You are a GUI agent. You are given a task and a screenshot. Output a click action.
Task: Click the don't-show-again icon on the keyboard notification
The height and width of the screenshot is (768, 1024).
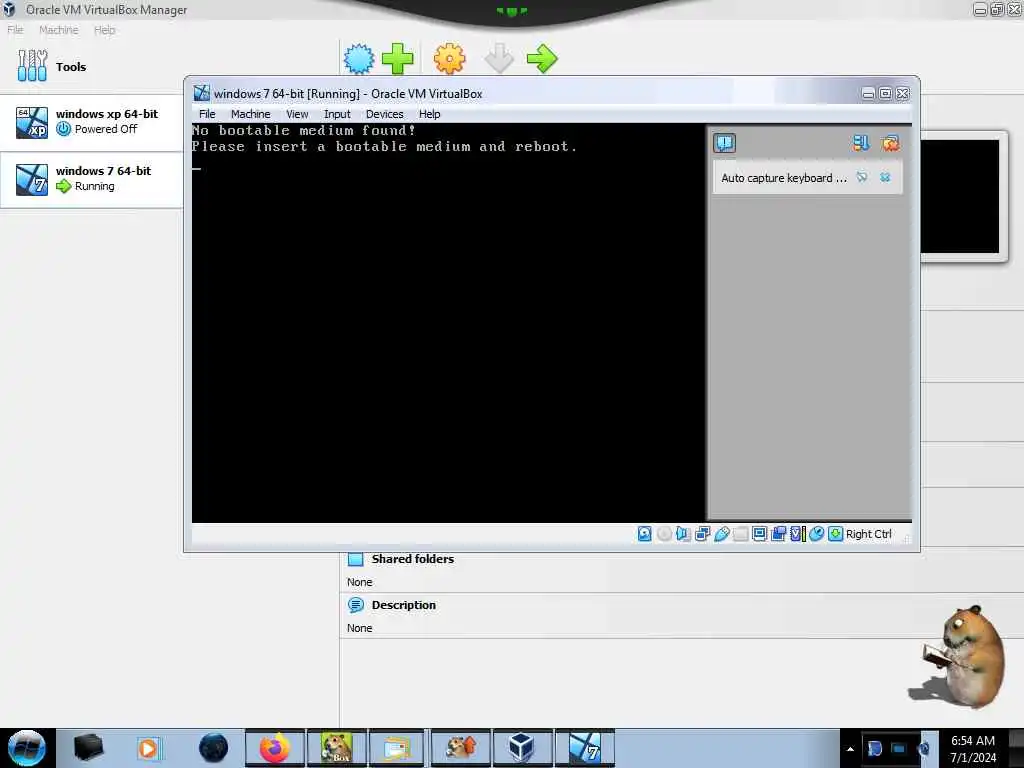click(x=862, y=177)
